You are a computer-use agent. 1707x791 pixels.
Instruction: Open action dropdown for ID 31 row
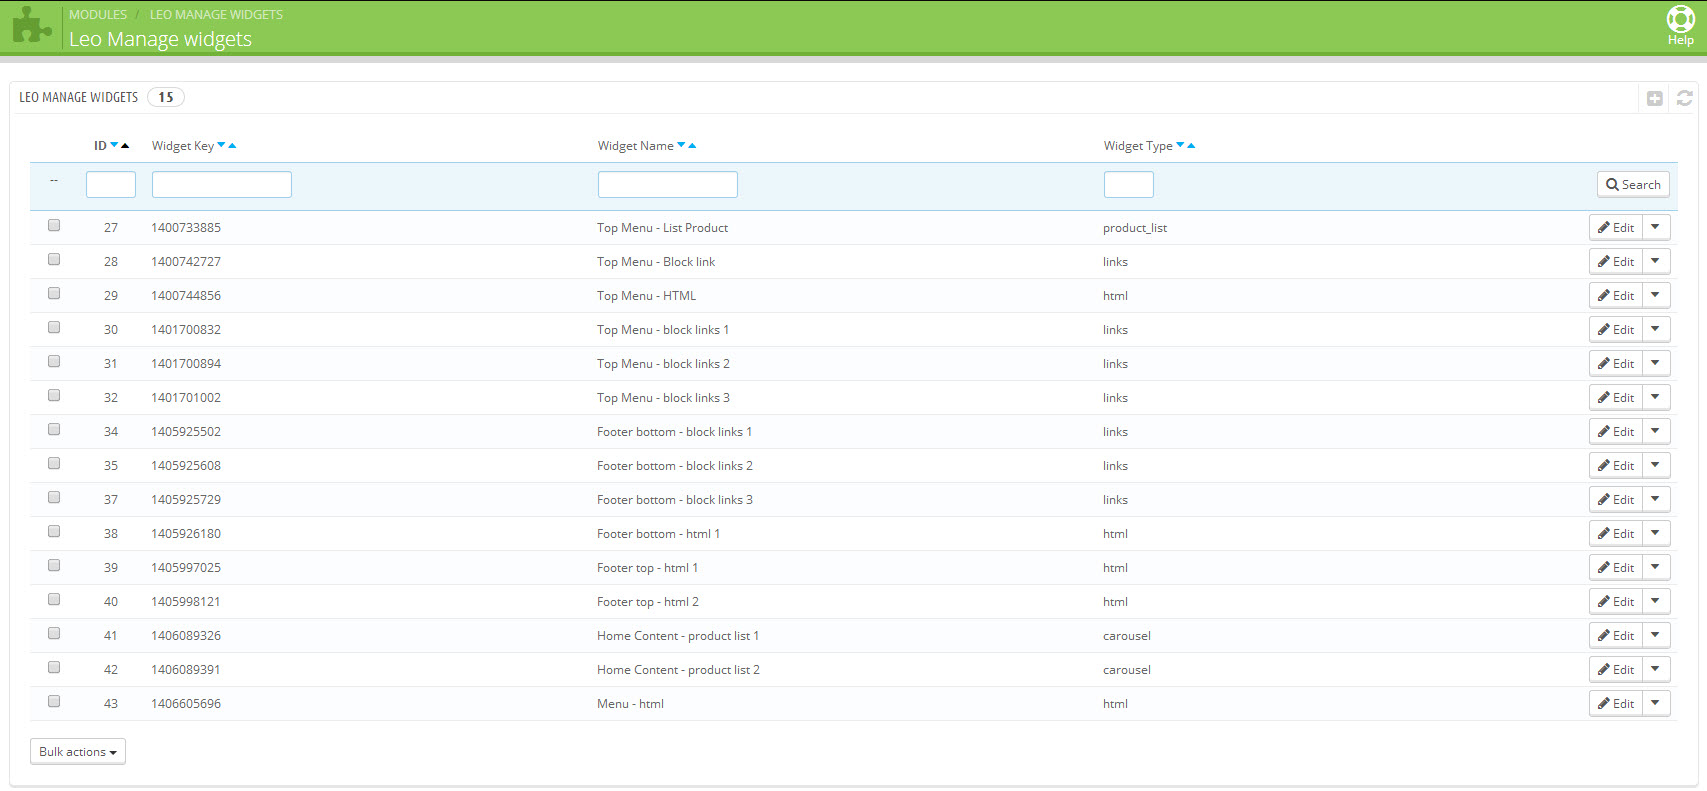click(1656, 364)
